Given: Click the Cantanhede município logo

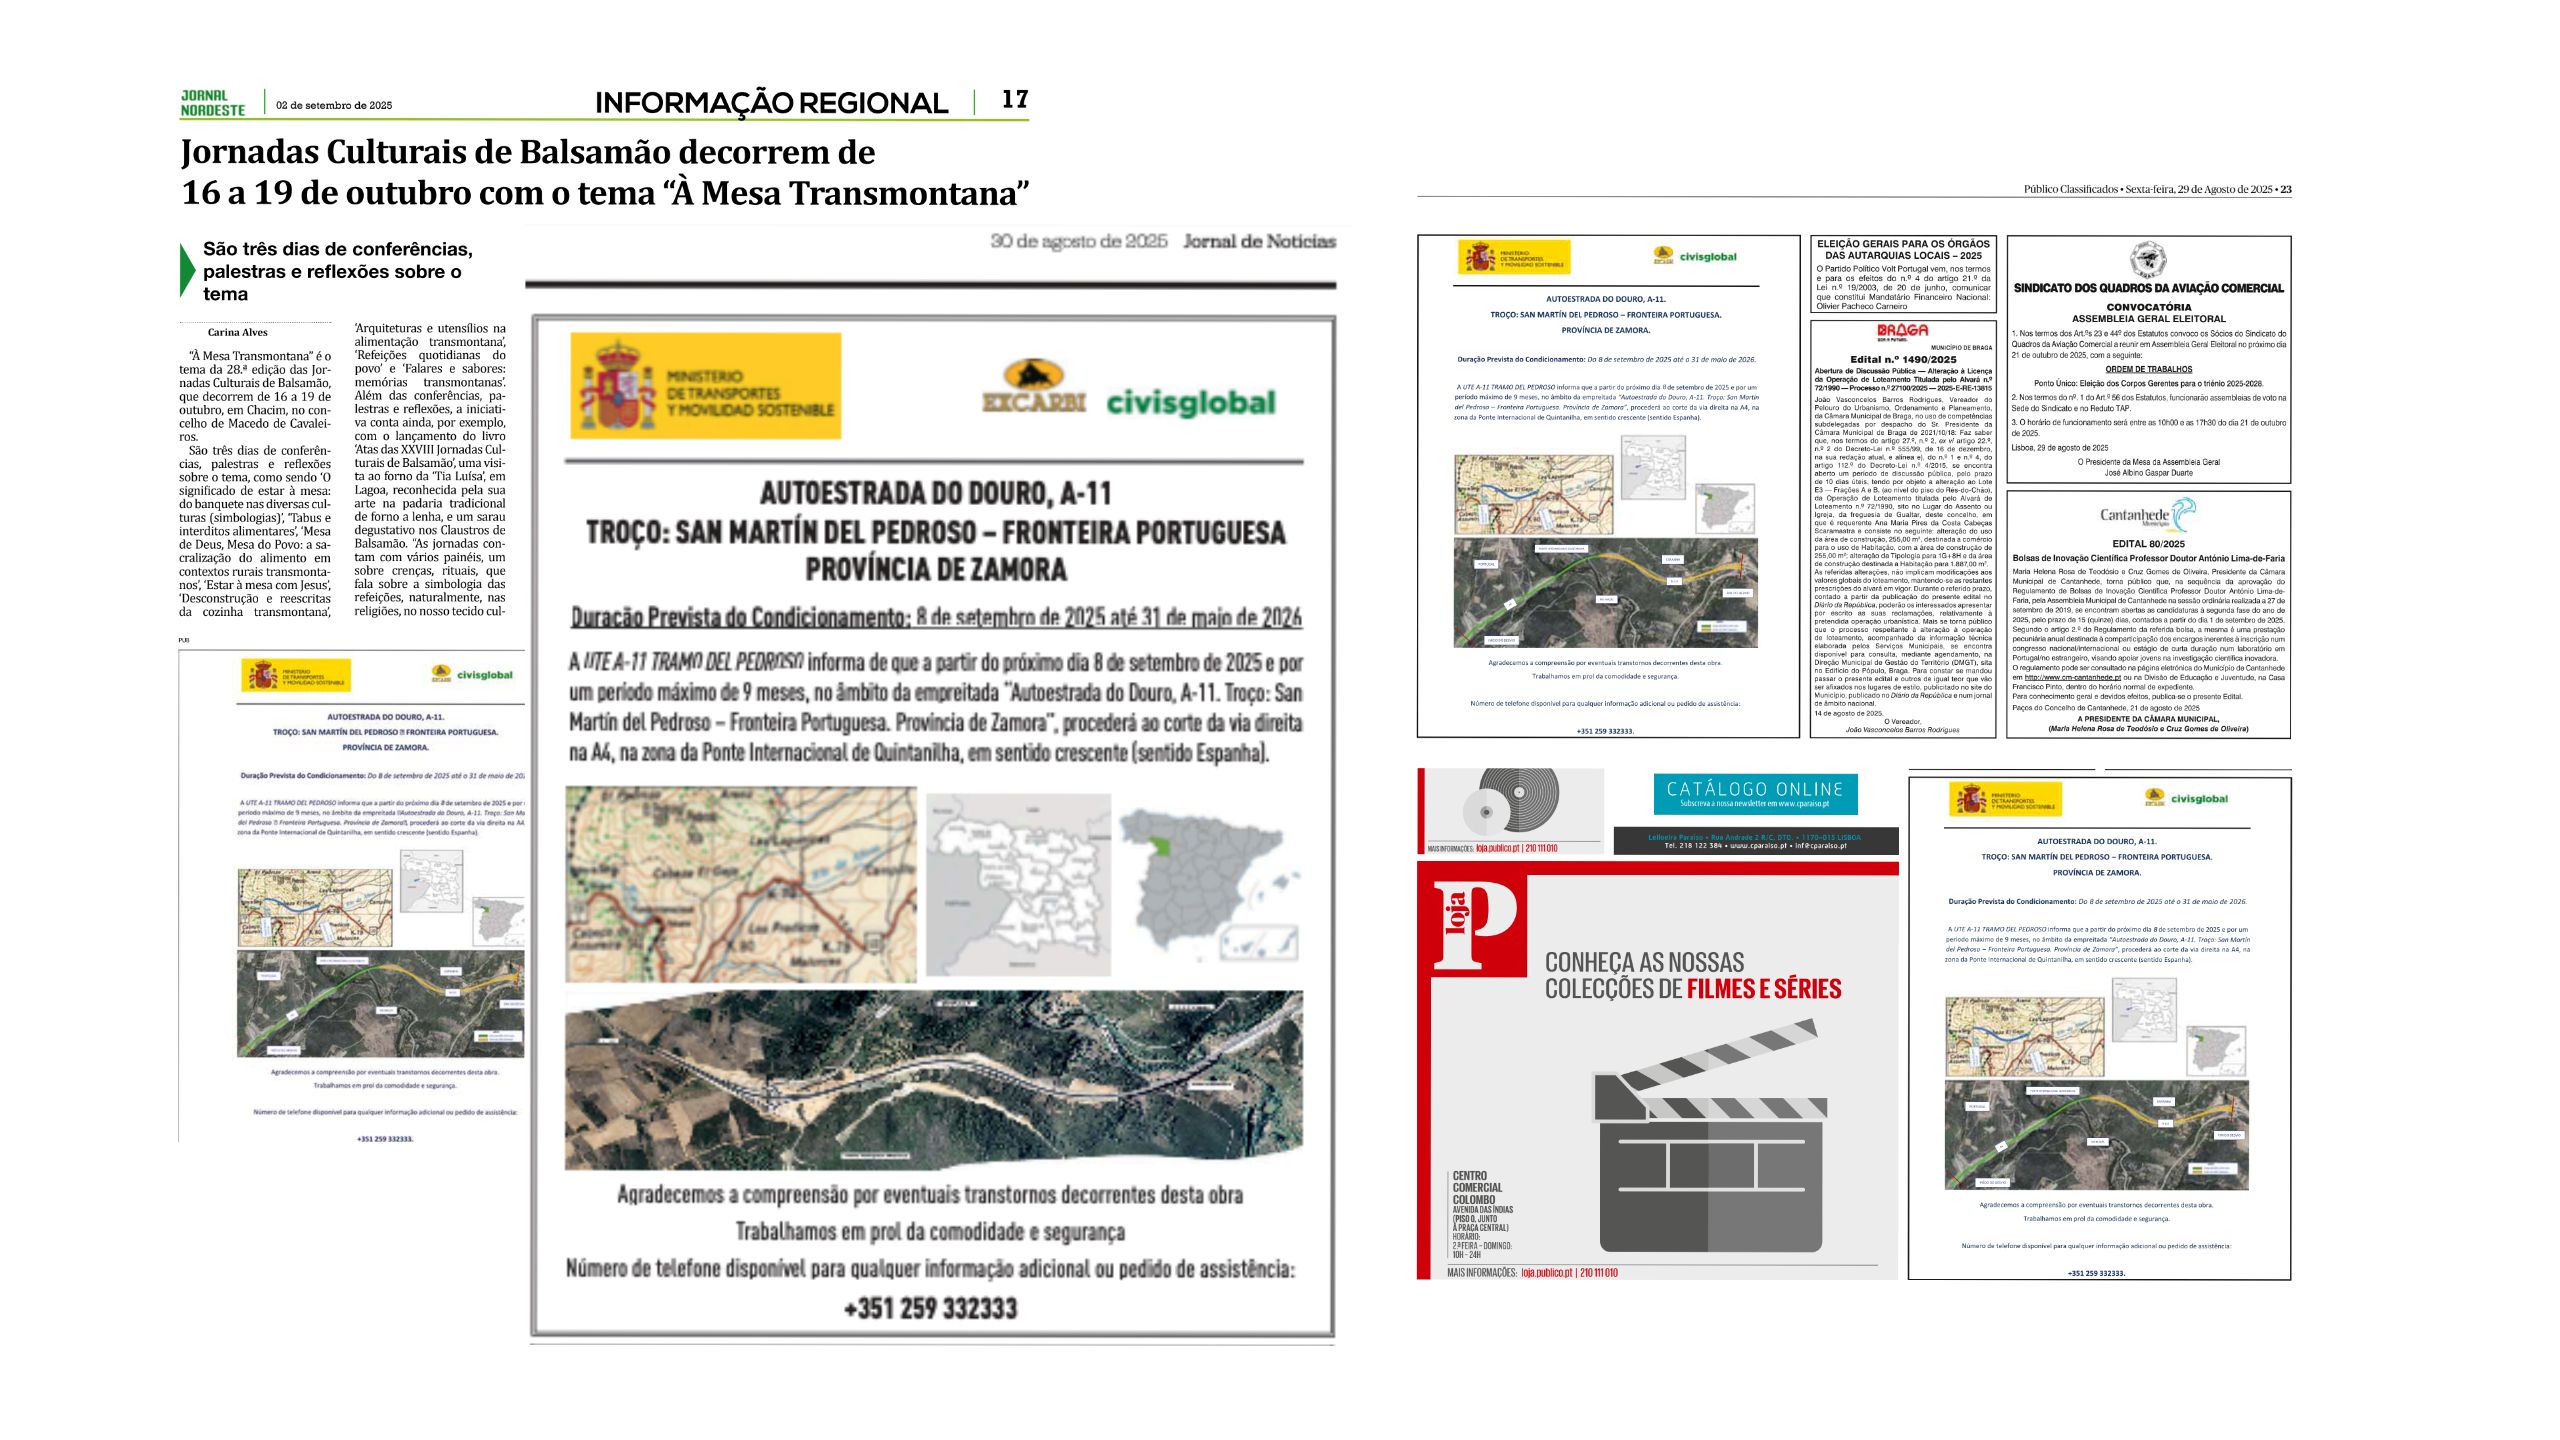Looking at the screenshot, I should [x=2147, y=515].
